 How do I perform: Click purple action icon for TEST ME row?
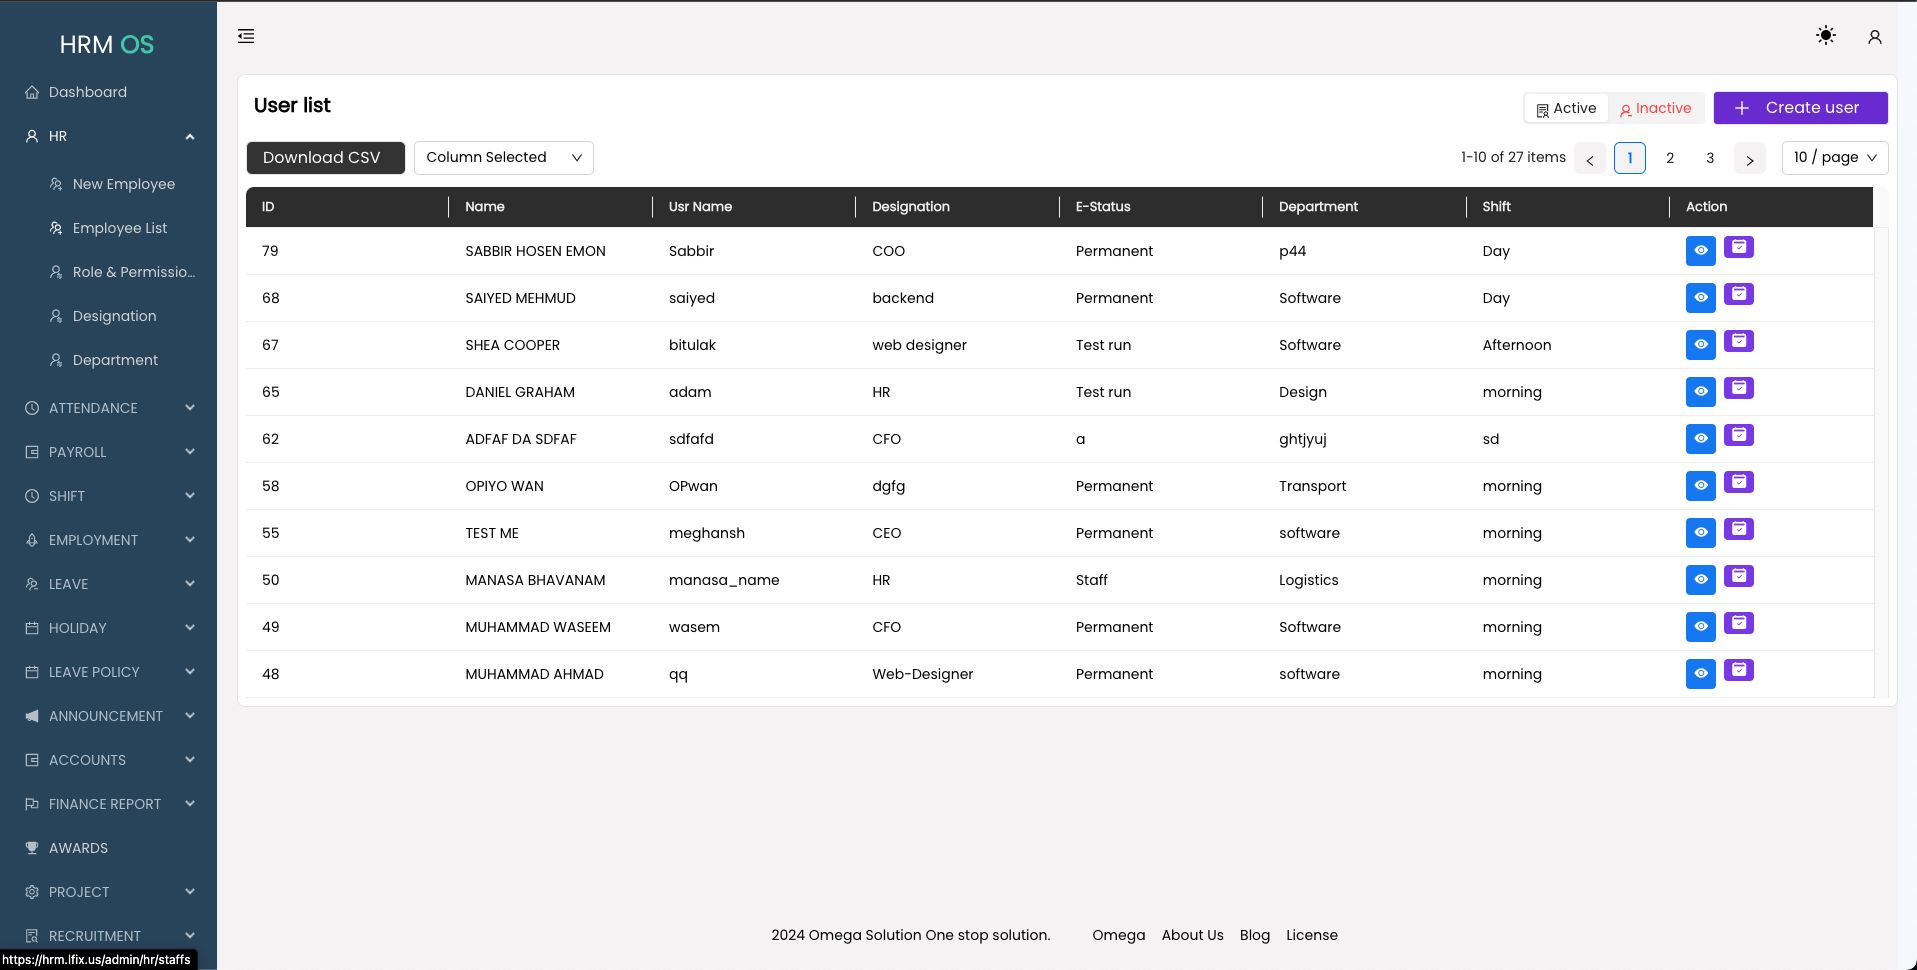1738,529
